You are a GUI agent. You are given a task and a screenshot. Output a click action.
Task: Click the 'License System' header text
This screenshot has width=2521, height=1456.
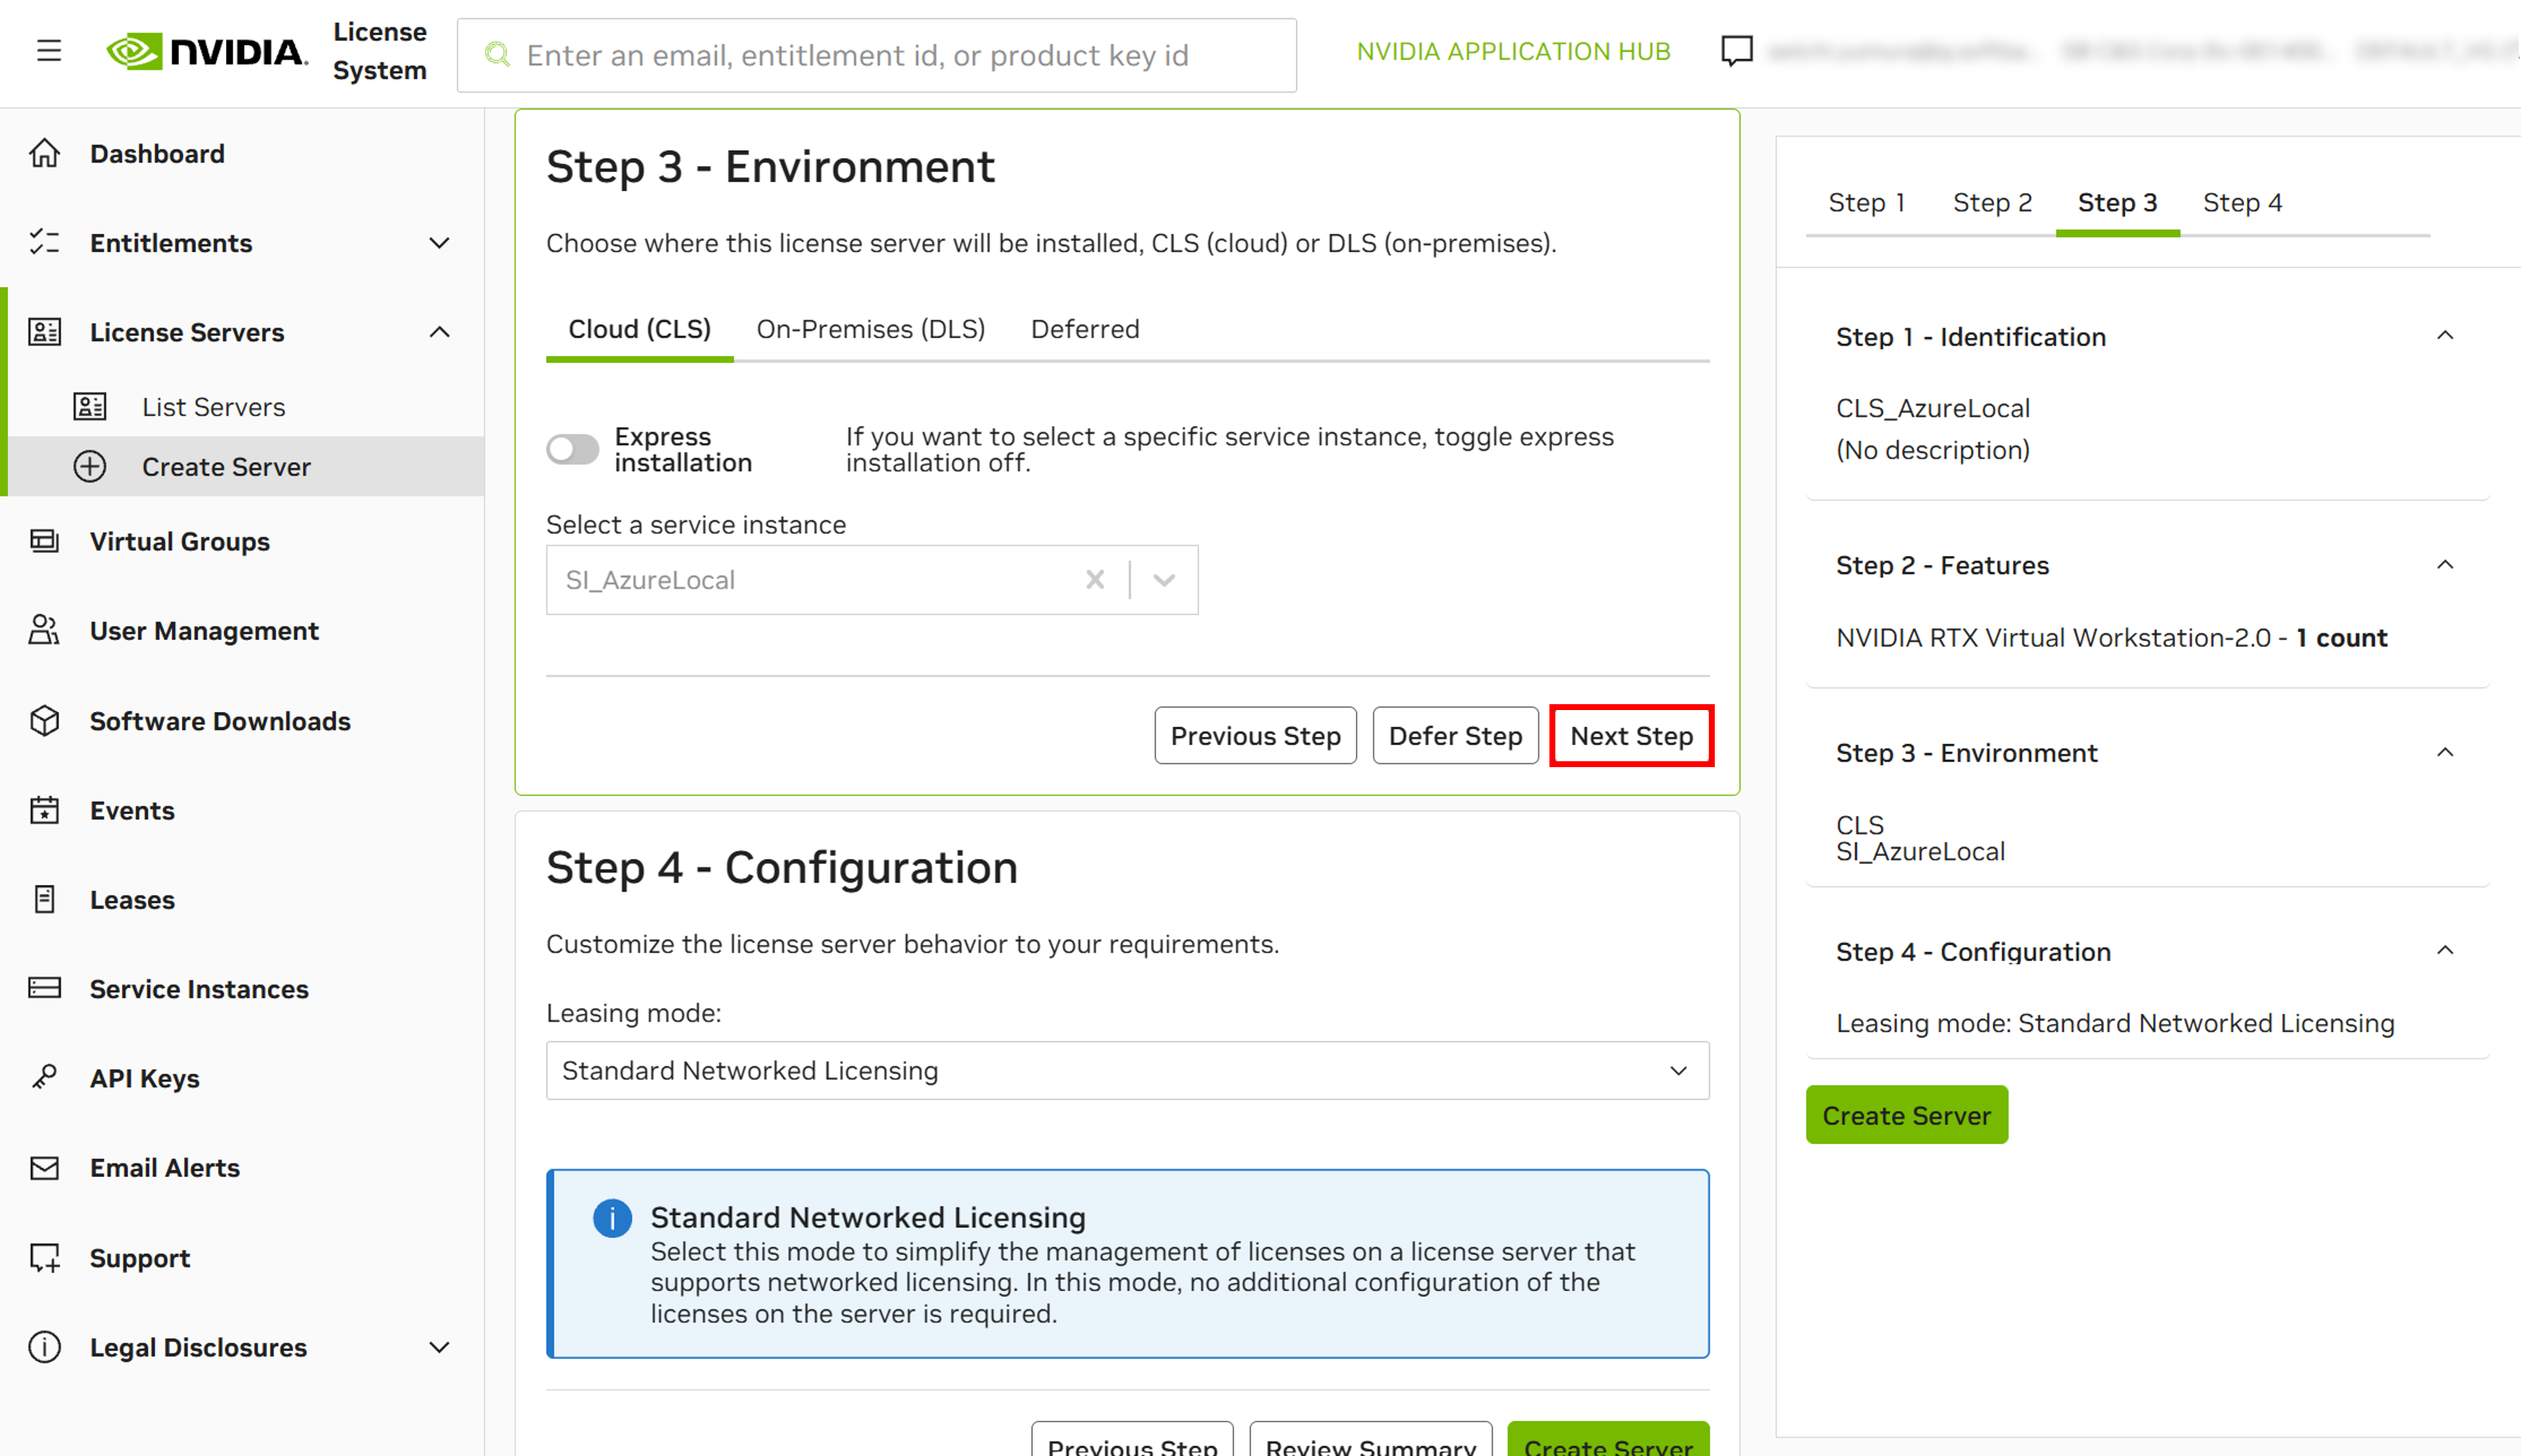click(x=380, y=51)
